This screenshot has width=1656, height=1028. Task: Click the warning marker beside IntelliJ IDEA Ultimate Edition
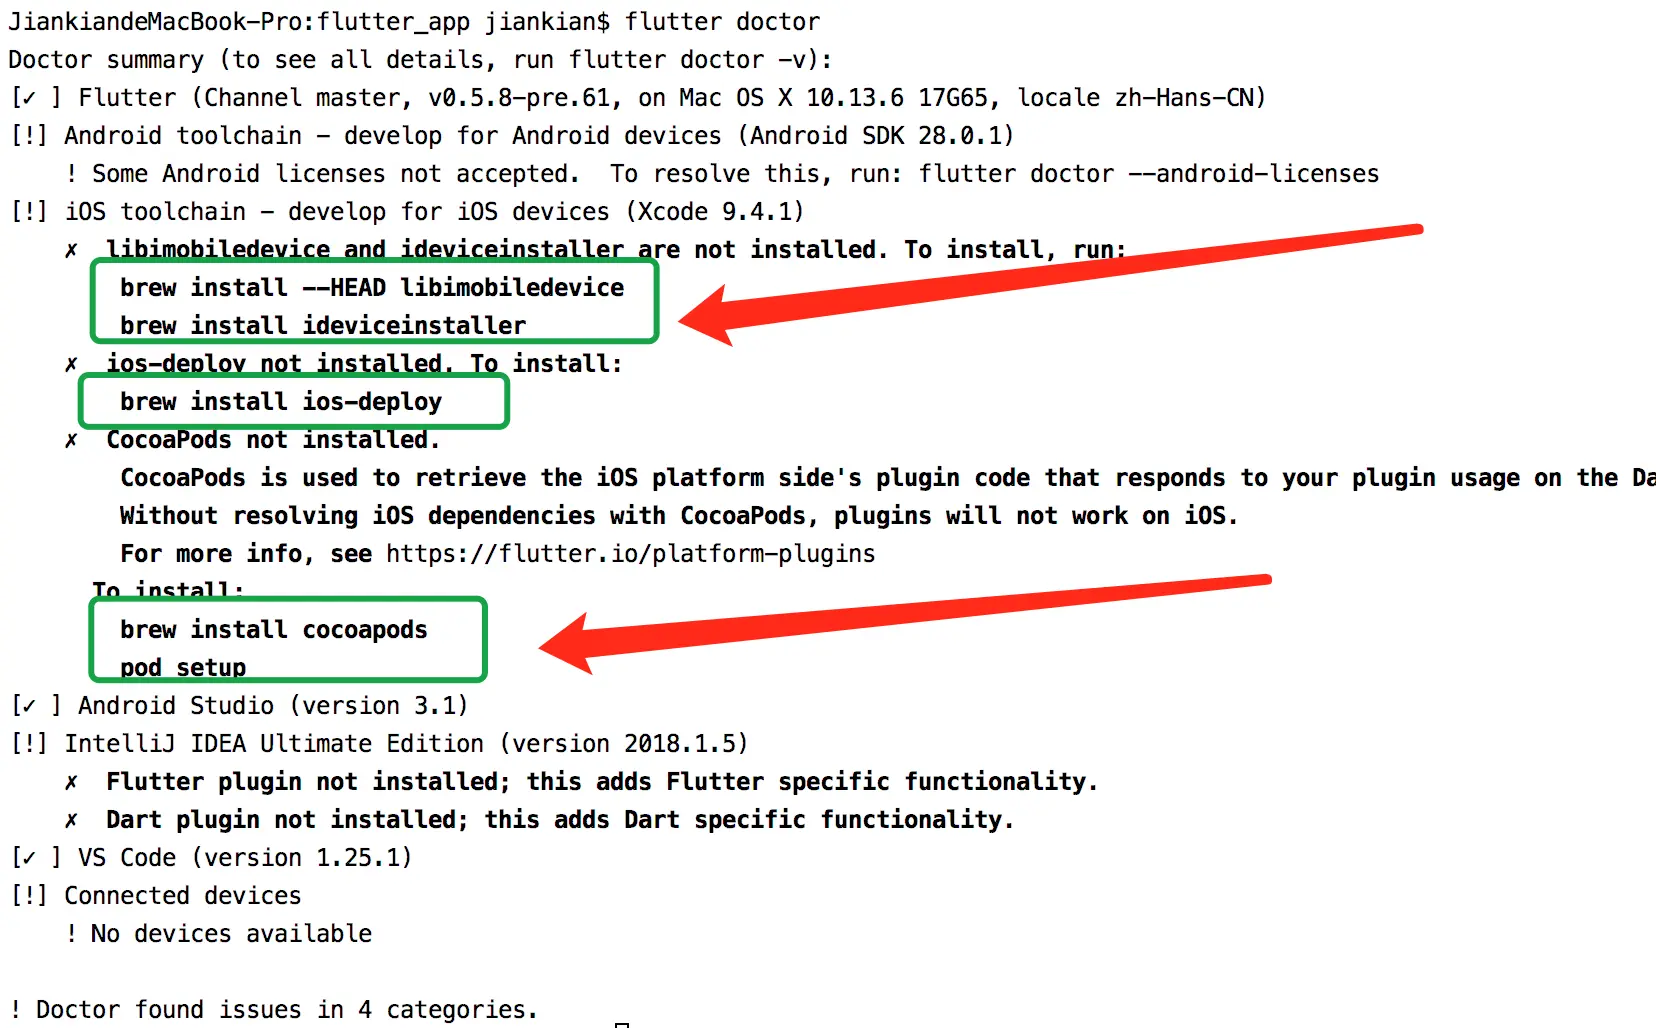pyautogui.click(x=29, y=744)
